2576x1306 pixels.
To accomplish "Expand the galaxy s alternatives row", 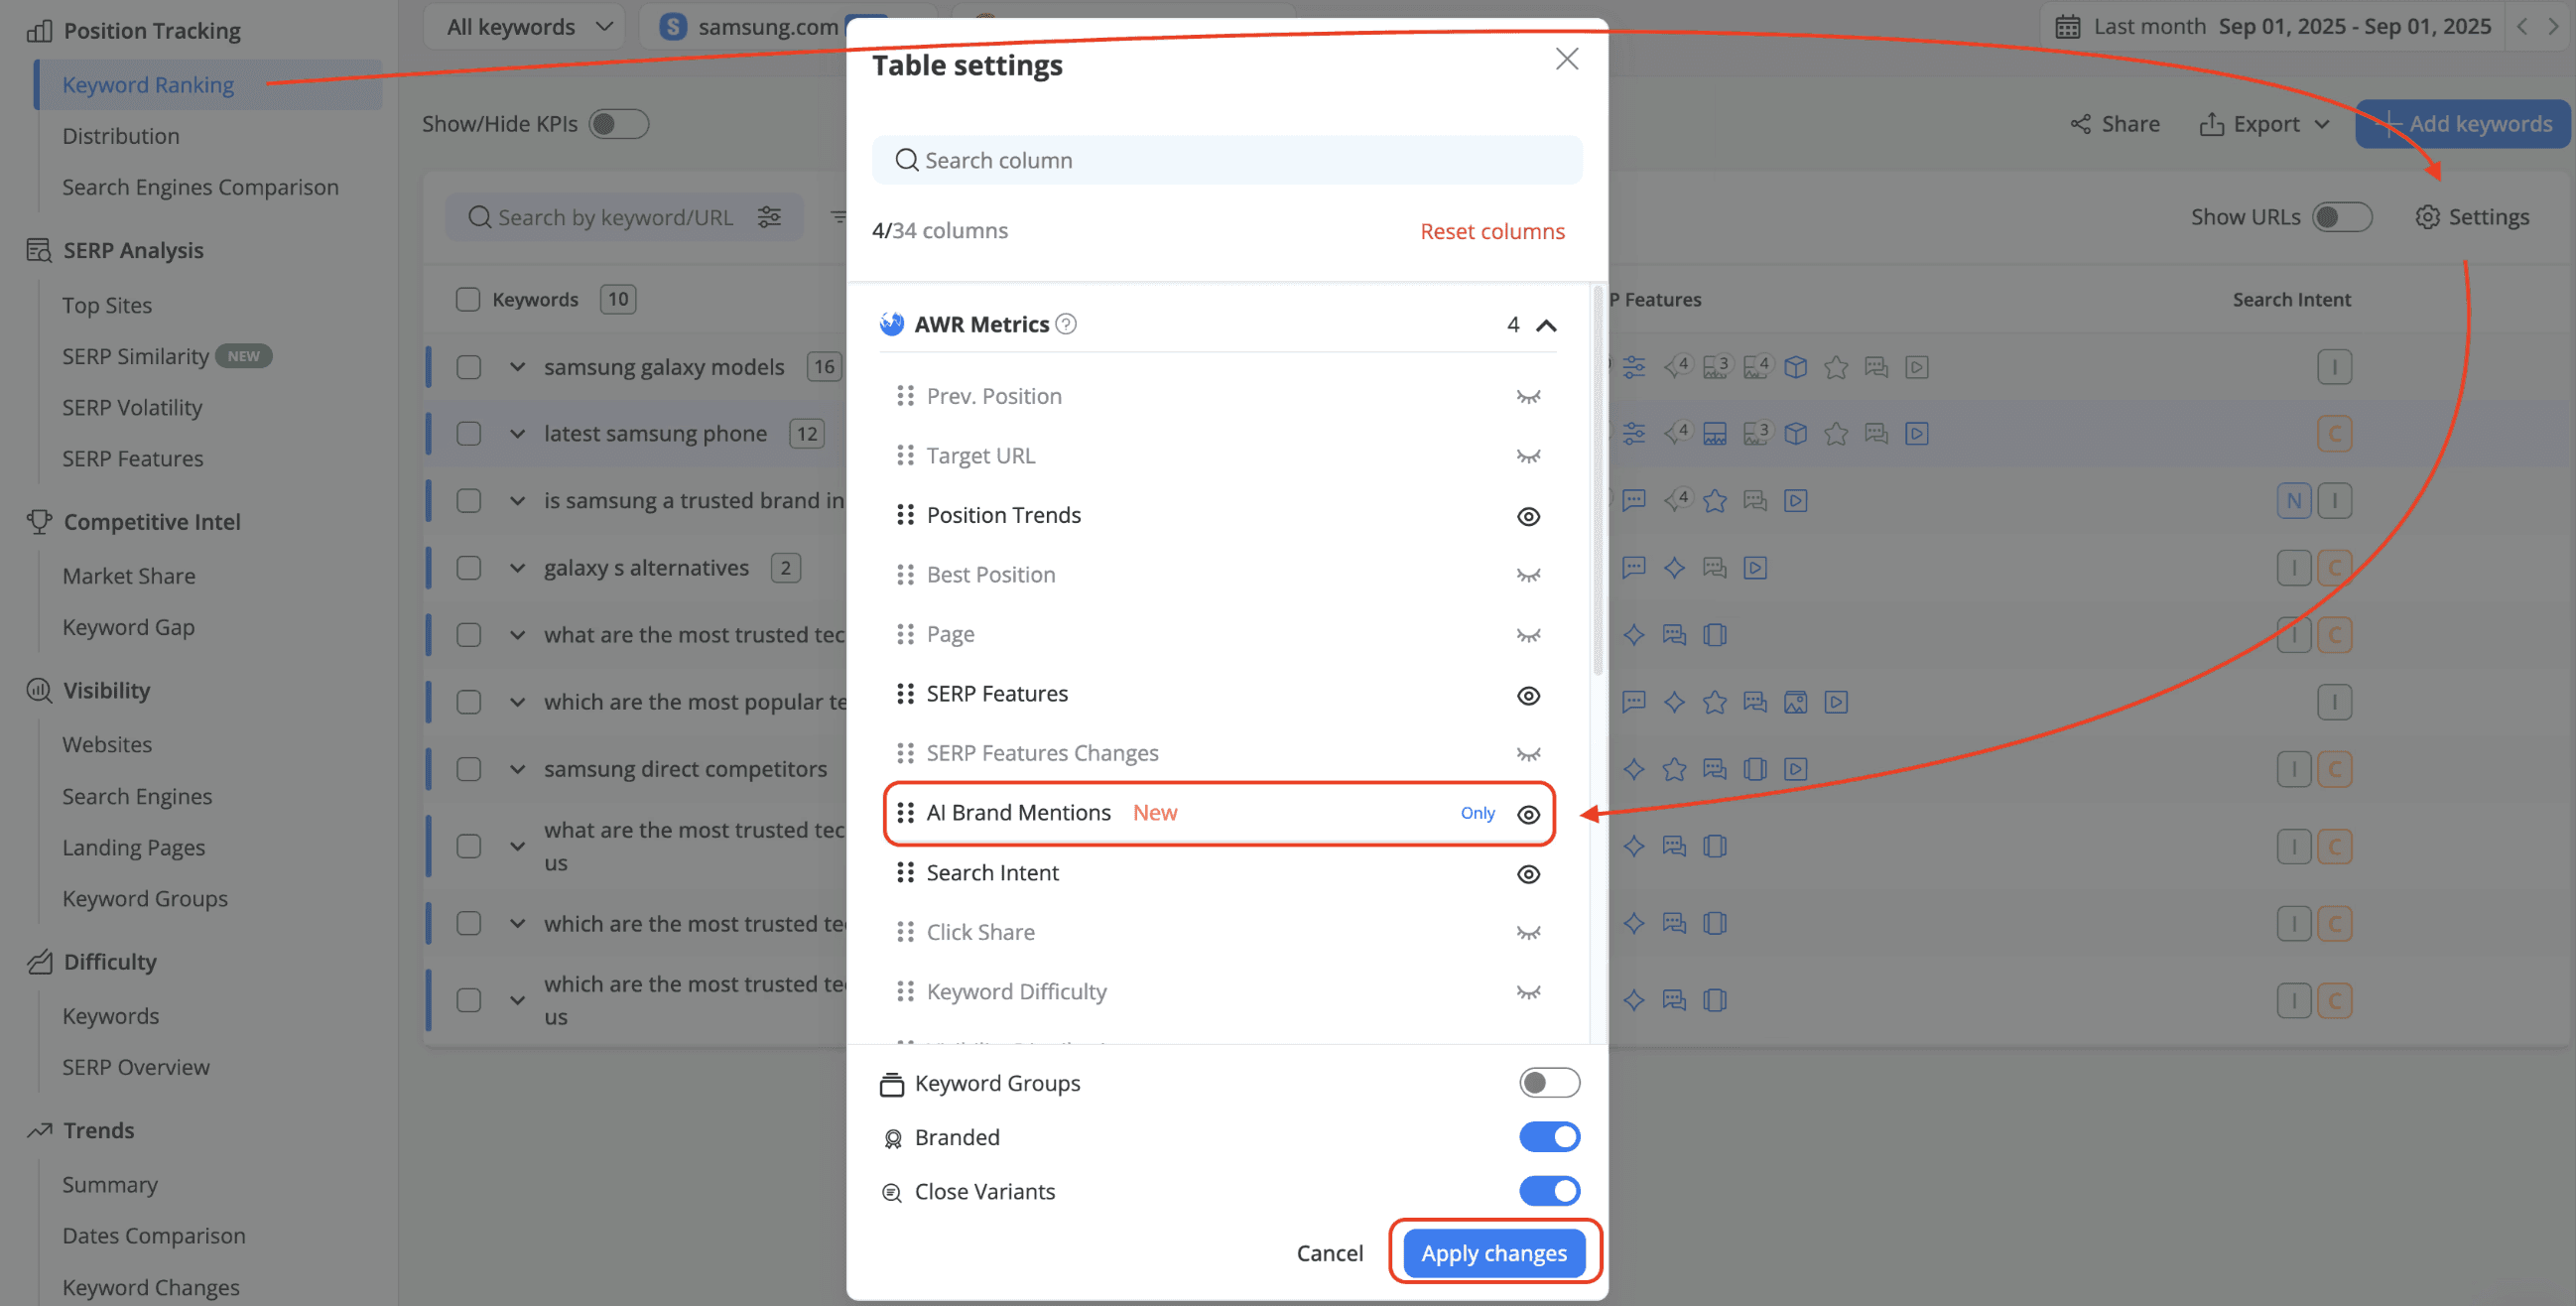I will click(517, 568).
